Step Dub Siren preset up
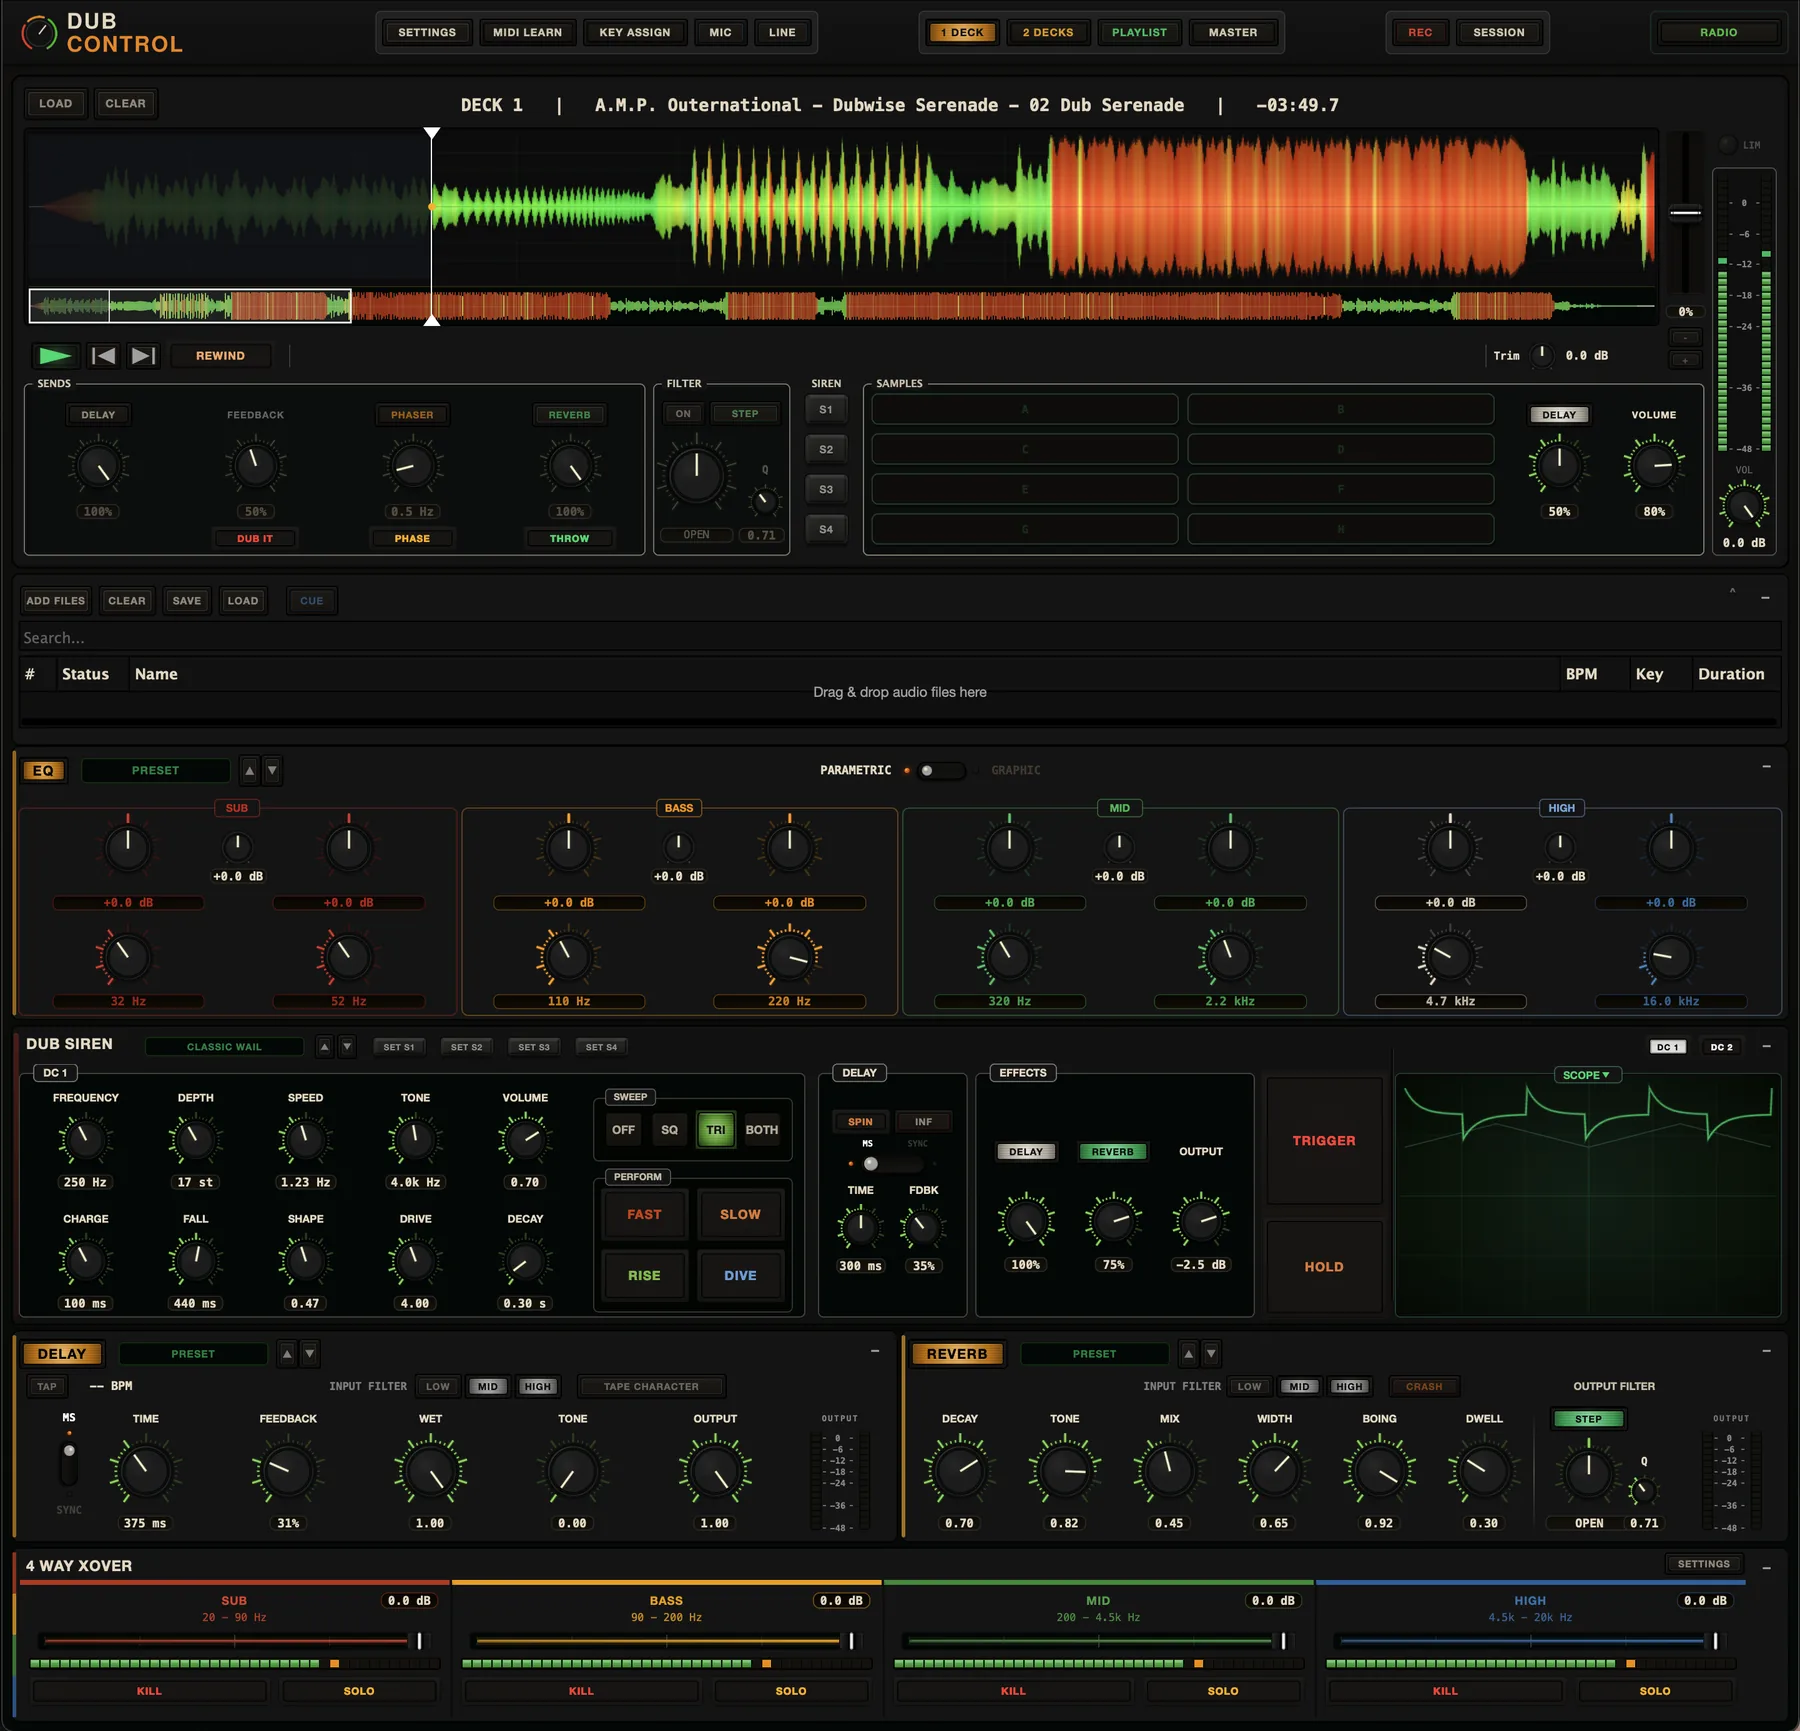Viewport: 1800px width, 1731px height. click(324, 1047)
